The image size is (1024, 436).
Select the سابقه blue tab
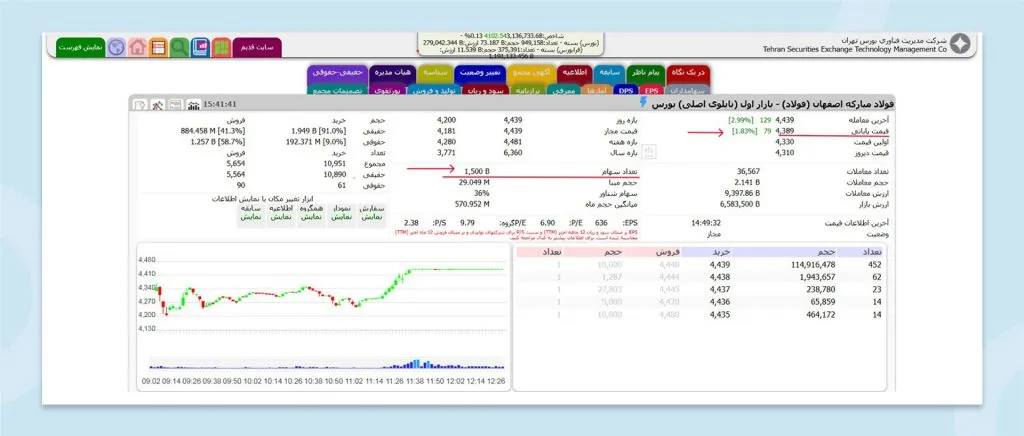click(609, 72)
